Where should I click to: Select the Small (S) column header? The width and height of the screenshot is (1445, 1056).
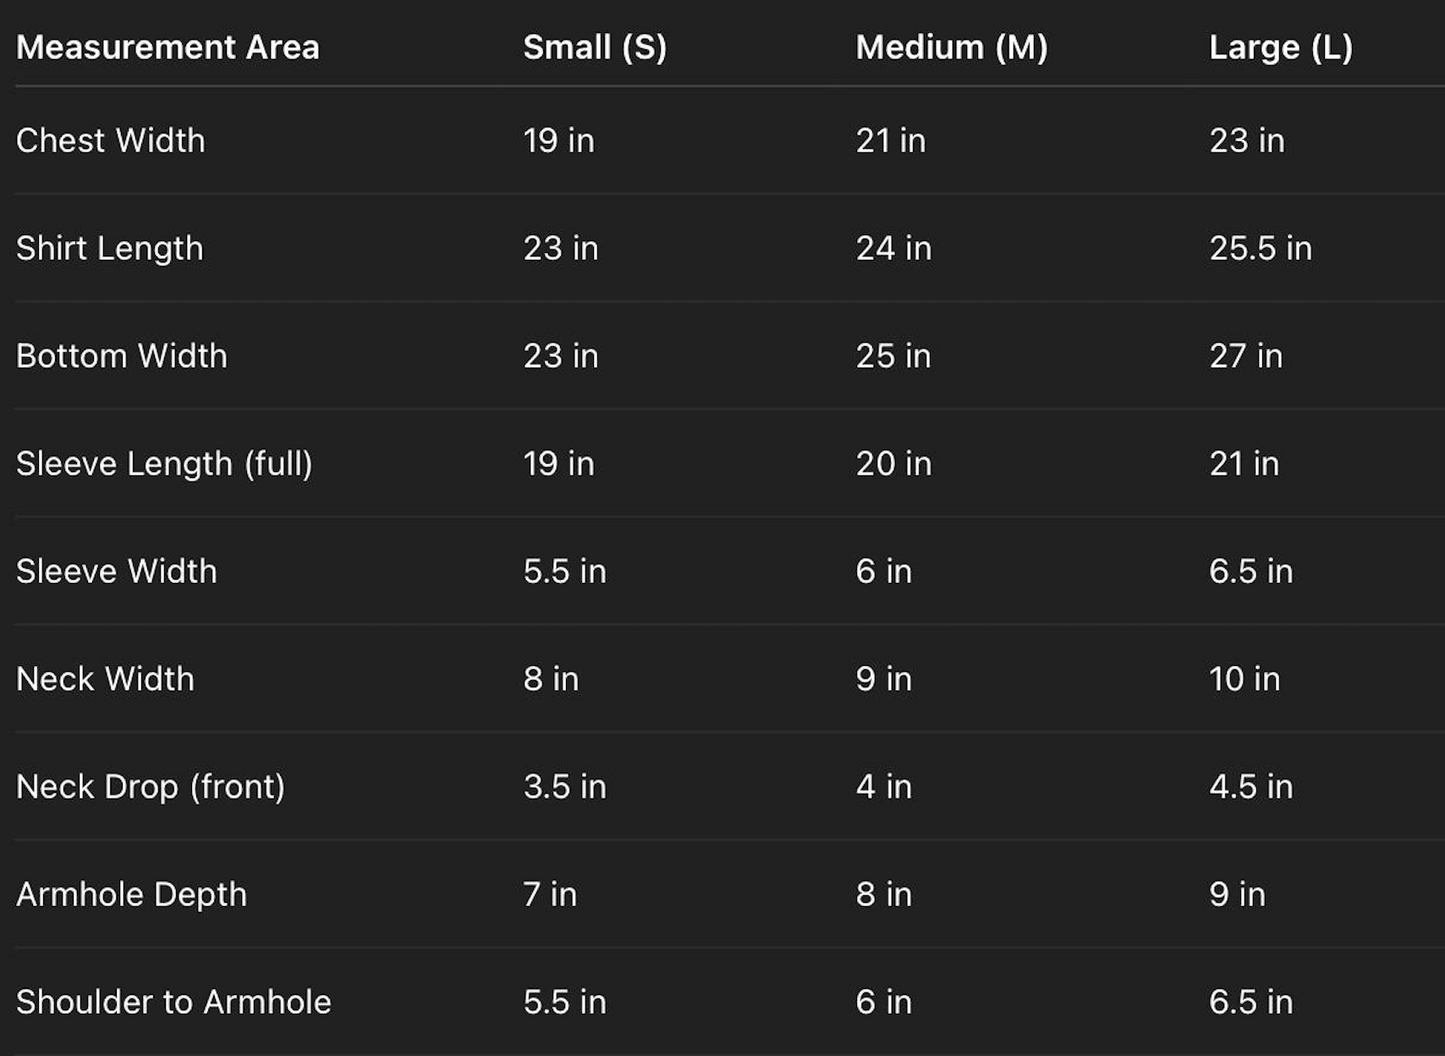(595, 47)
